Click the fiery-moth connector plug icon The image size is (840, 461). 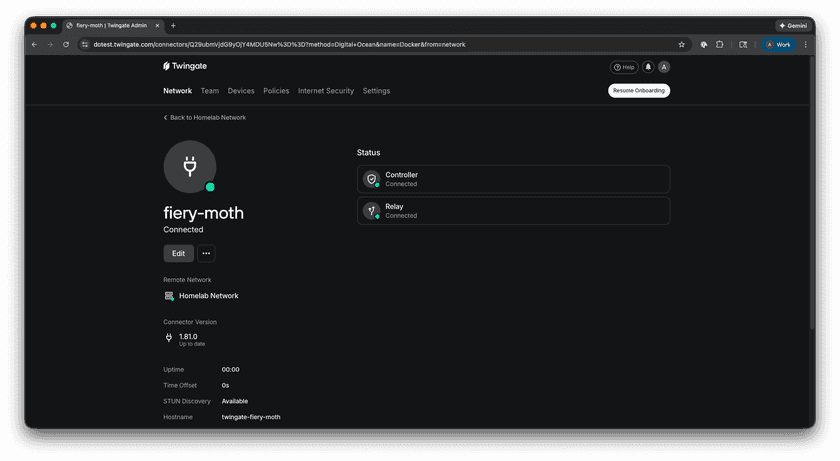coord(189,166)
